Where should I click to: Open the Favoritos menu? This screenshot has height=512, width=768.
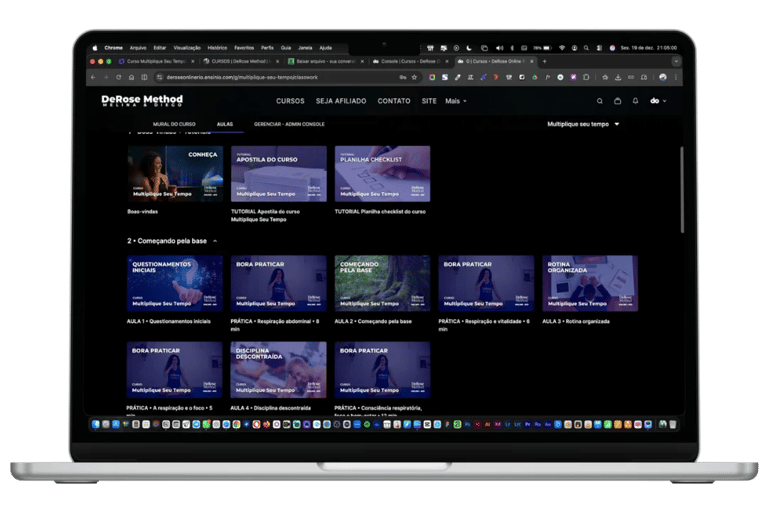tap(244, 48)
